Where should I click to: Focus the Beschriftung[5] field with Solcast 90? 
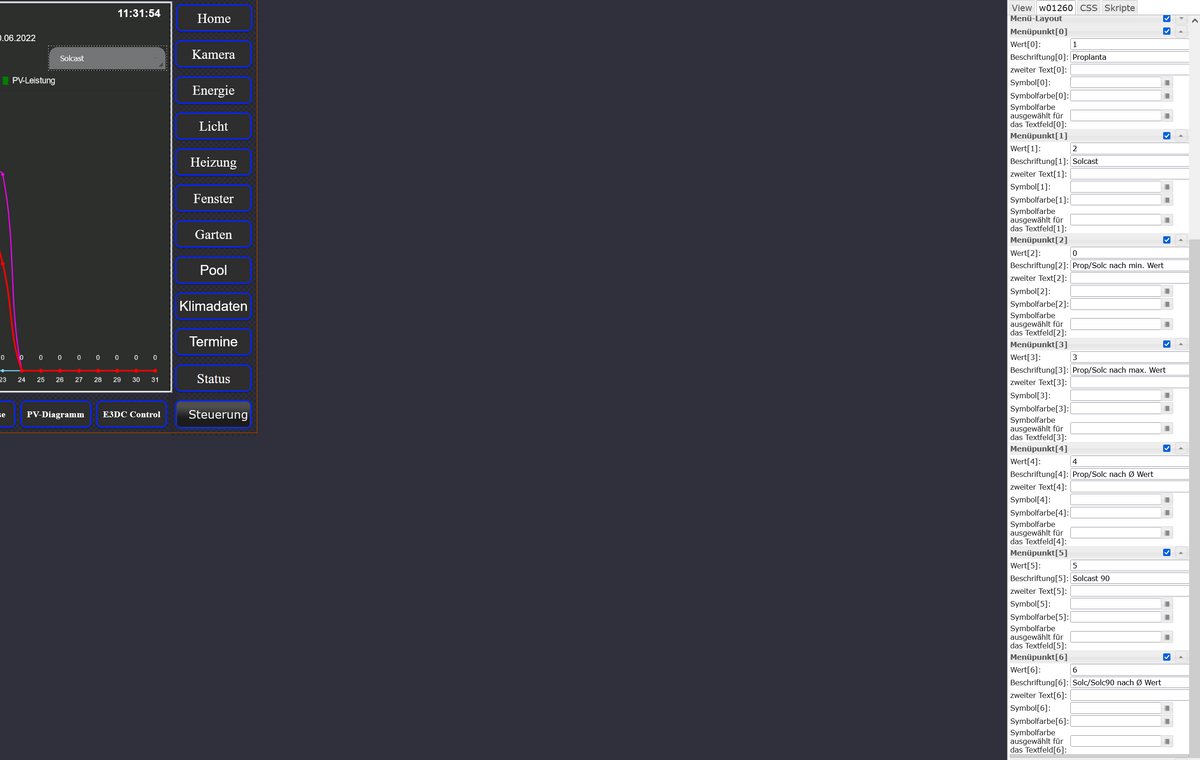[x=1130, y=578]
